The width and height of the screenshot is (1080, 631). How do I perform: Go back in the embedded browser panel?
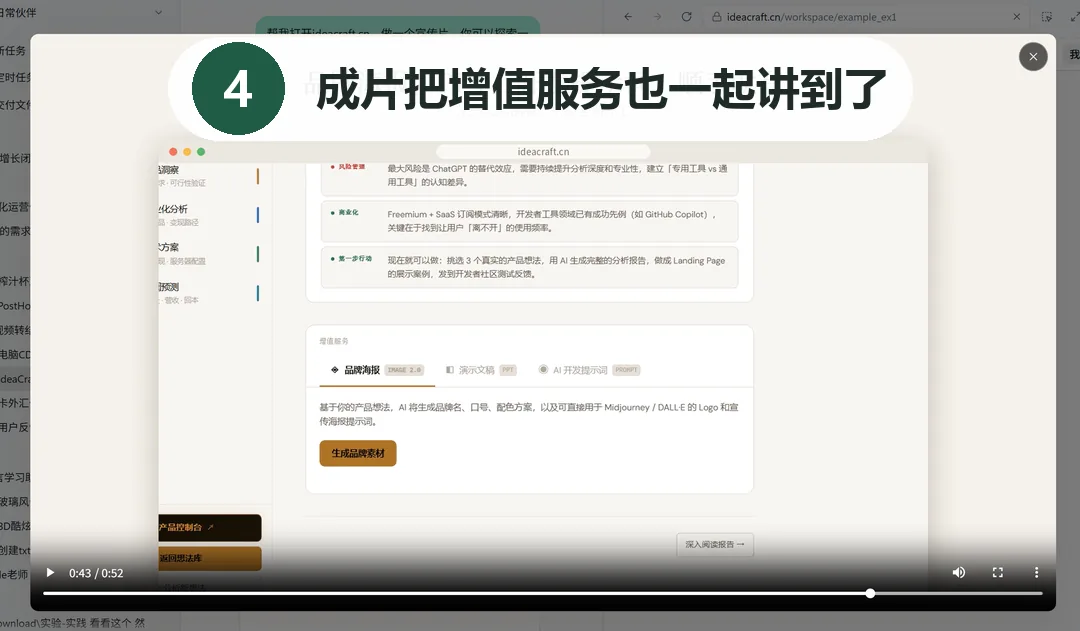pos(627,17)
